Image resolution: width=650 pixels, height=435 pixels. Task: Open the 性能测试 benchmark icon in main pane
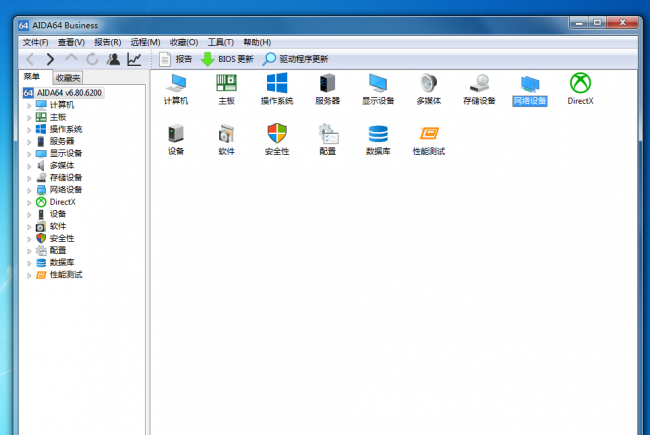[429, 139]
